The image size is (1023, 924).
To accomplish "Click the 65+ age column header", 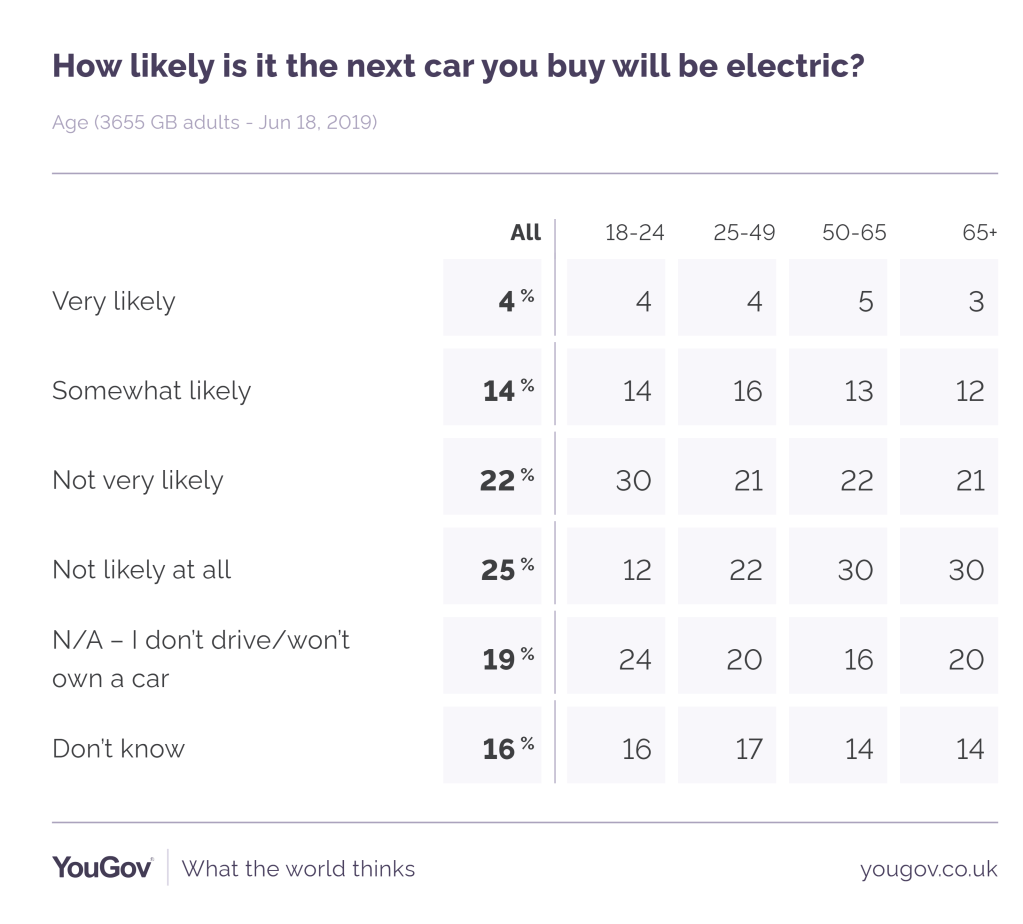I will [x=980, y=233].
